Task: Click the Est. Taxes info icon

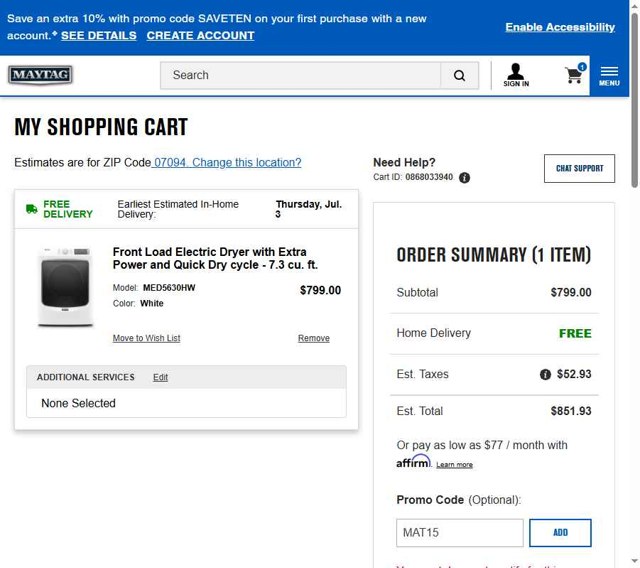Action: 545,374
